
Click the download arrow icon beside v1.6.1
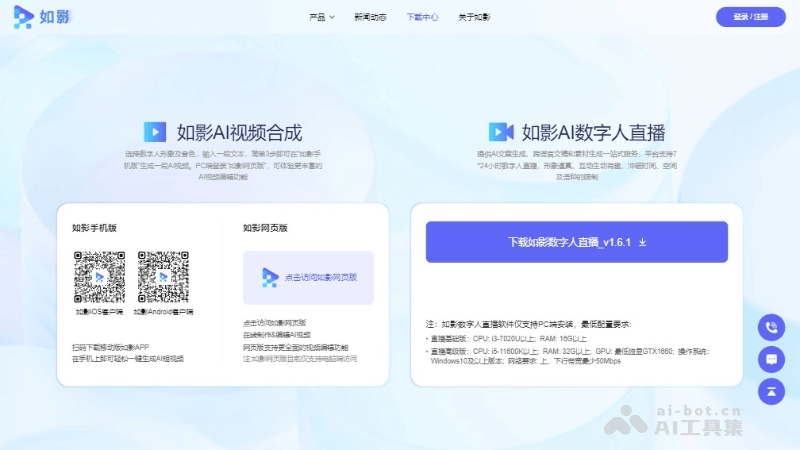point(643,242)
